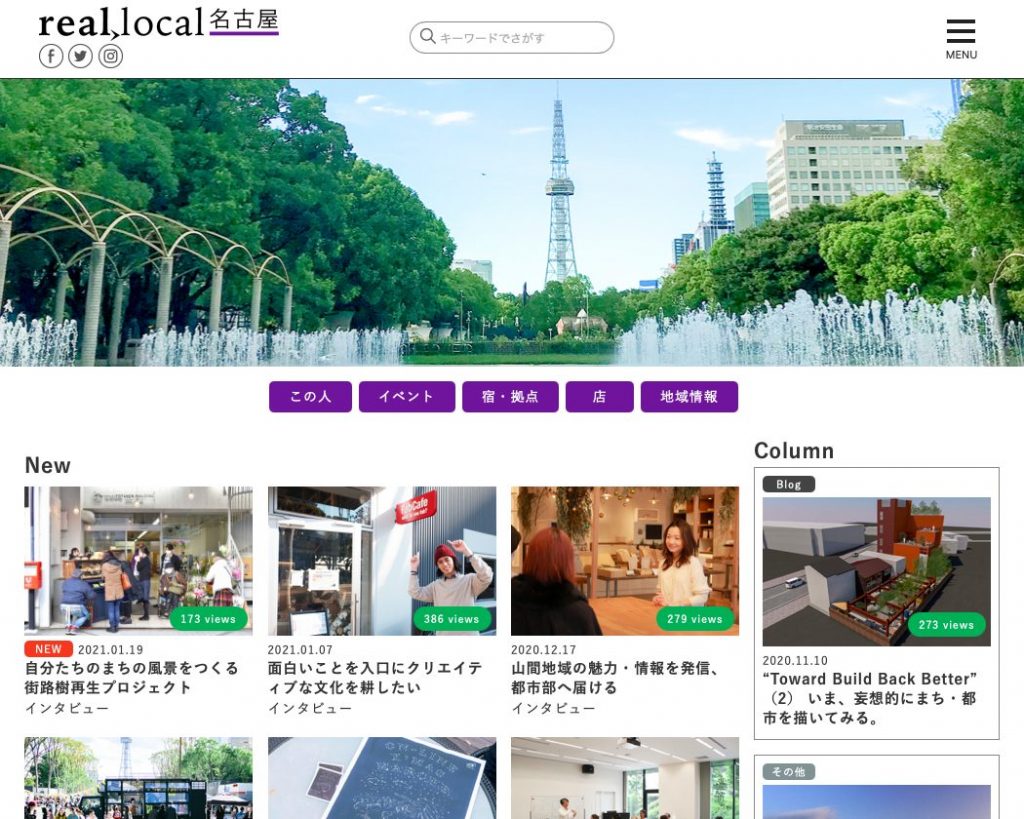Open the article thumbnail with 386 views

coord(382,560)
